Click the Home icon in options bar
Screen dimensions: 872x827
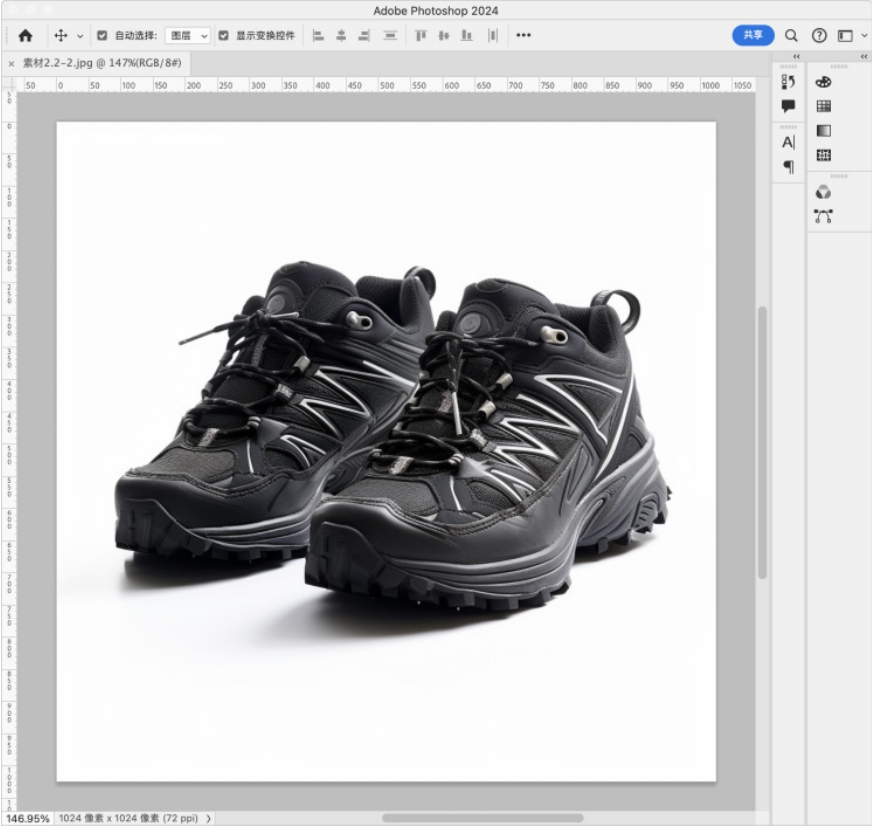coord(25,35)
